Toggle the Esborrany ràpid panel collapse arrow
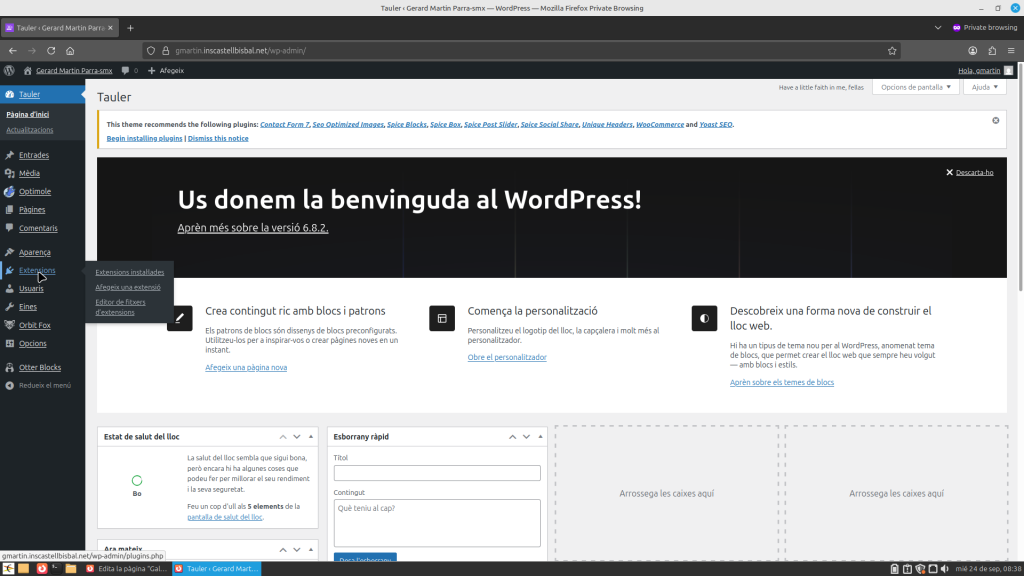Viewport: 1024px width, 576px height. pyautogui.click(x=540, y=437)
